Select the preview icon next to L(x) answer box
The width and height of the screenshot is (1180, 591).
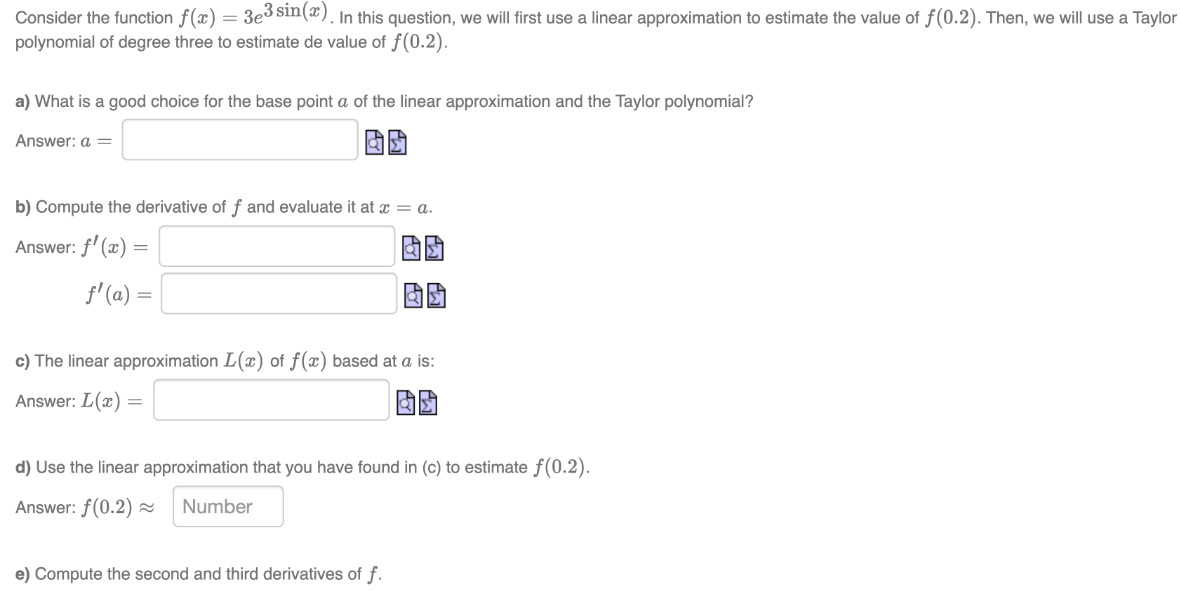[404, 402]
